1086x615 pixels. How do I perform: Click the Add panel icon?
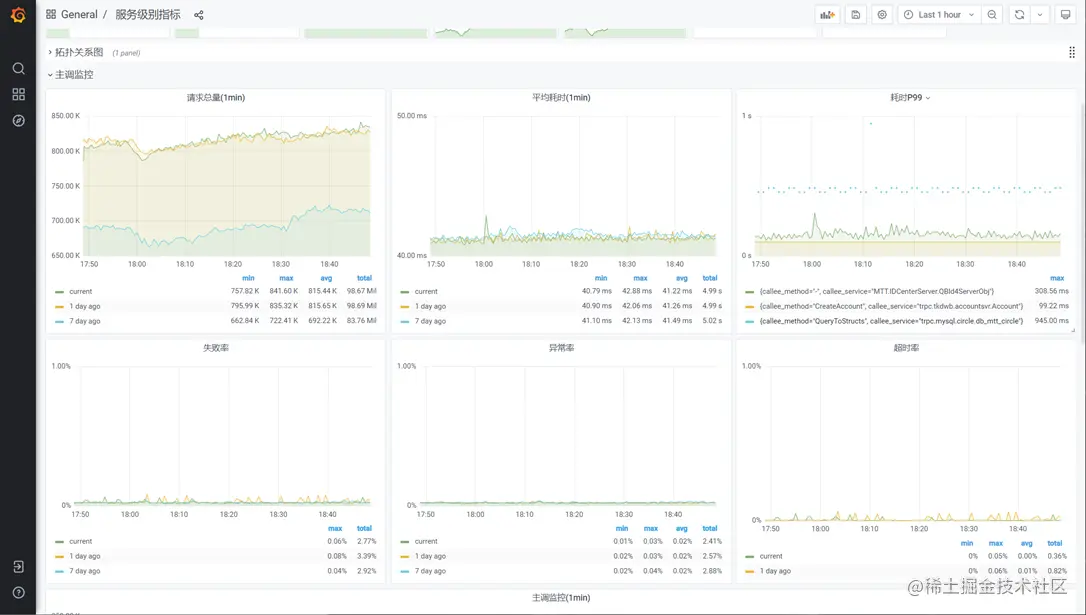pos(828,15)
